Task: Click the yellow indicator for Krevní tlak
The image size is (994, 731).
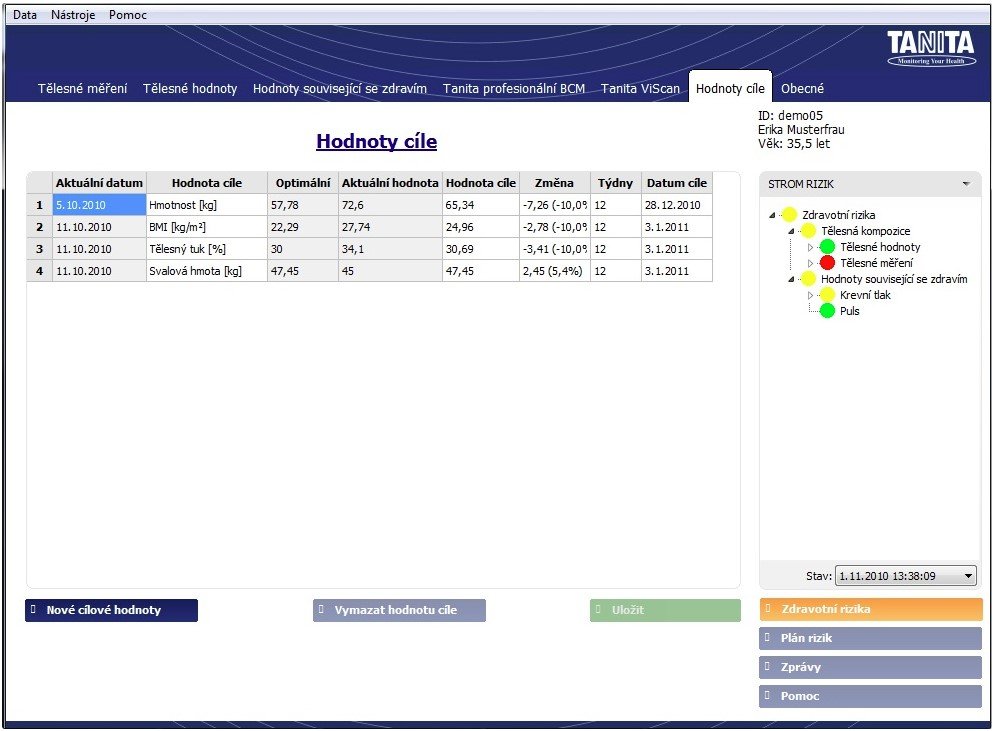Action: pos(827,295)
